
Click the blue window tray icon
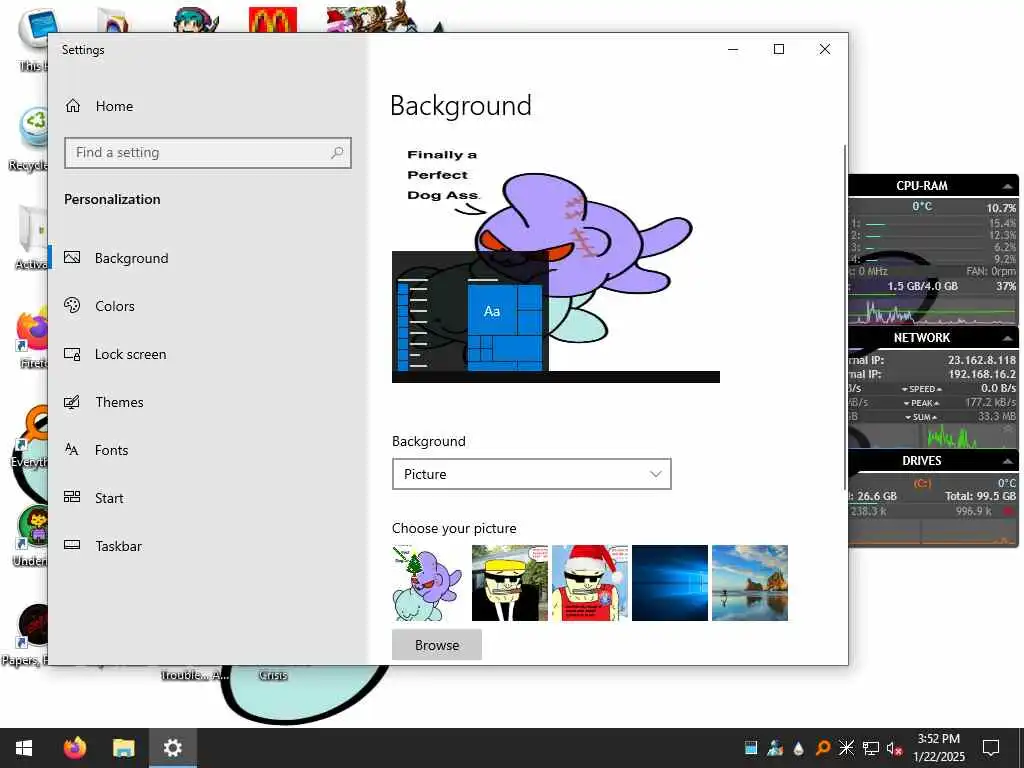(751, 748)
